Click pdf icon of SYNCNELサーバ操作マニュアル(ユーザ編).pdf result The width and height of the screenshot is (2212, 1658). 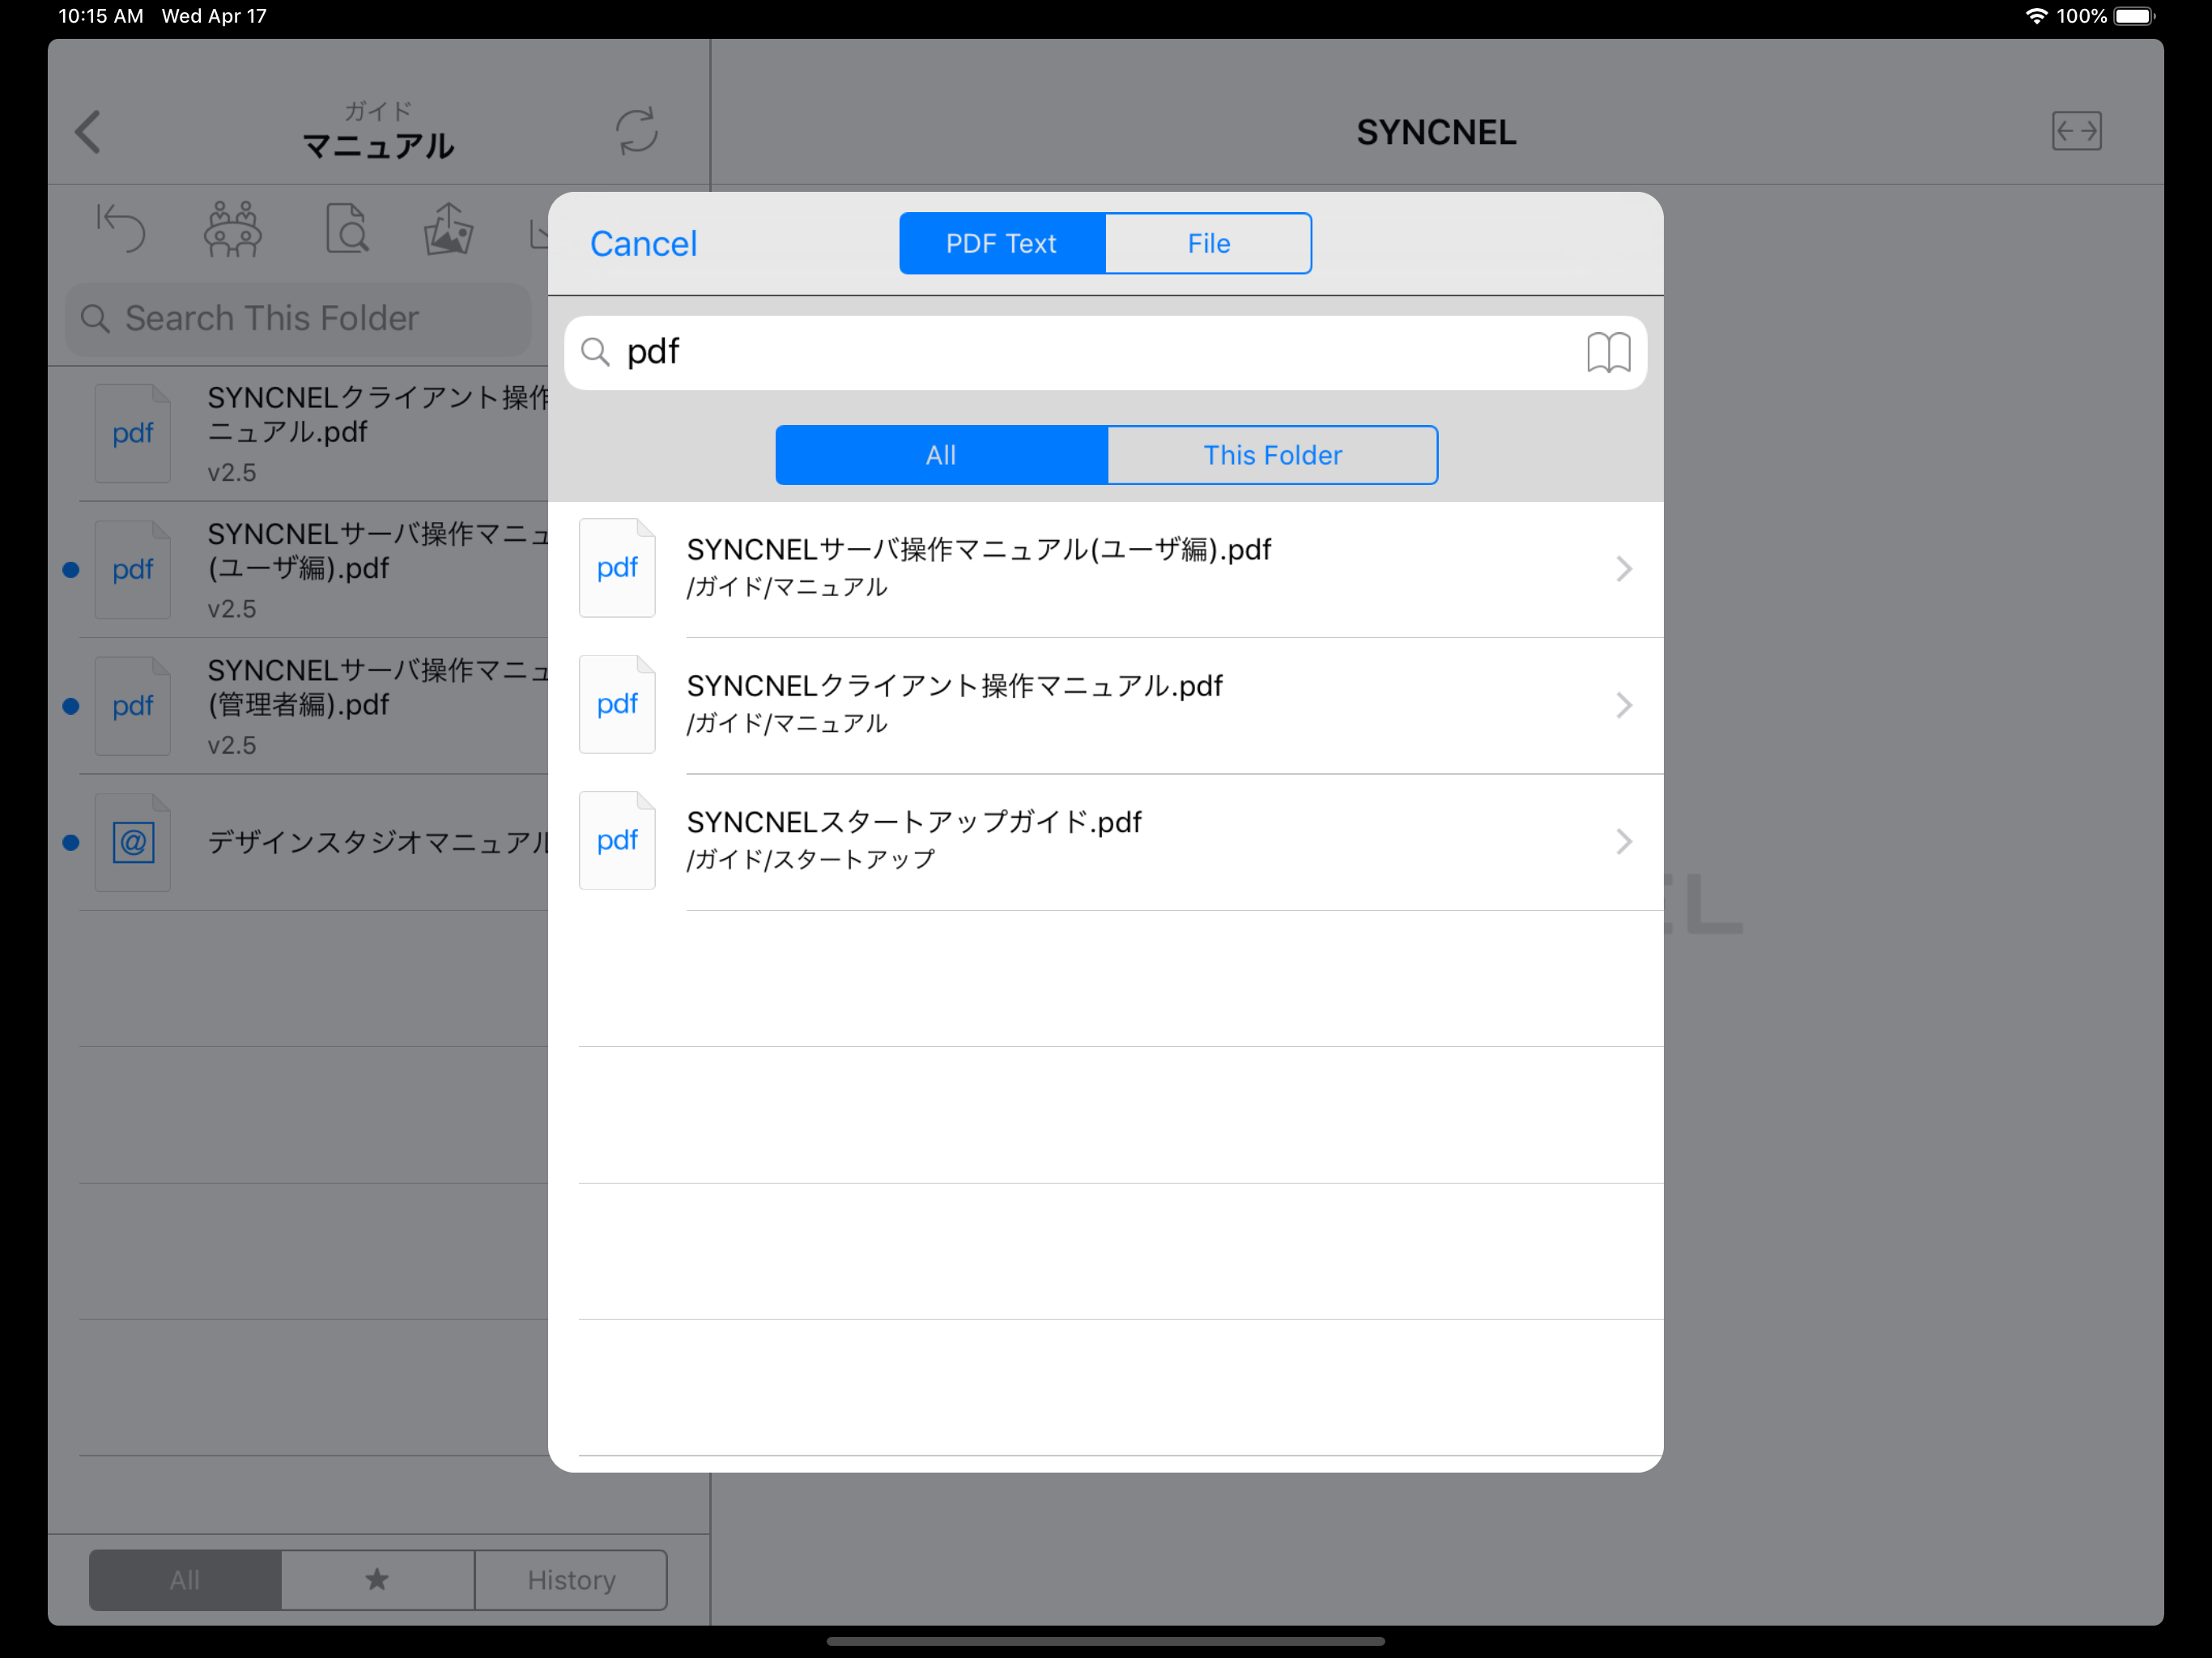[617, 568]
